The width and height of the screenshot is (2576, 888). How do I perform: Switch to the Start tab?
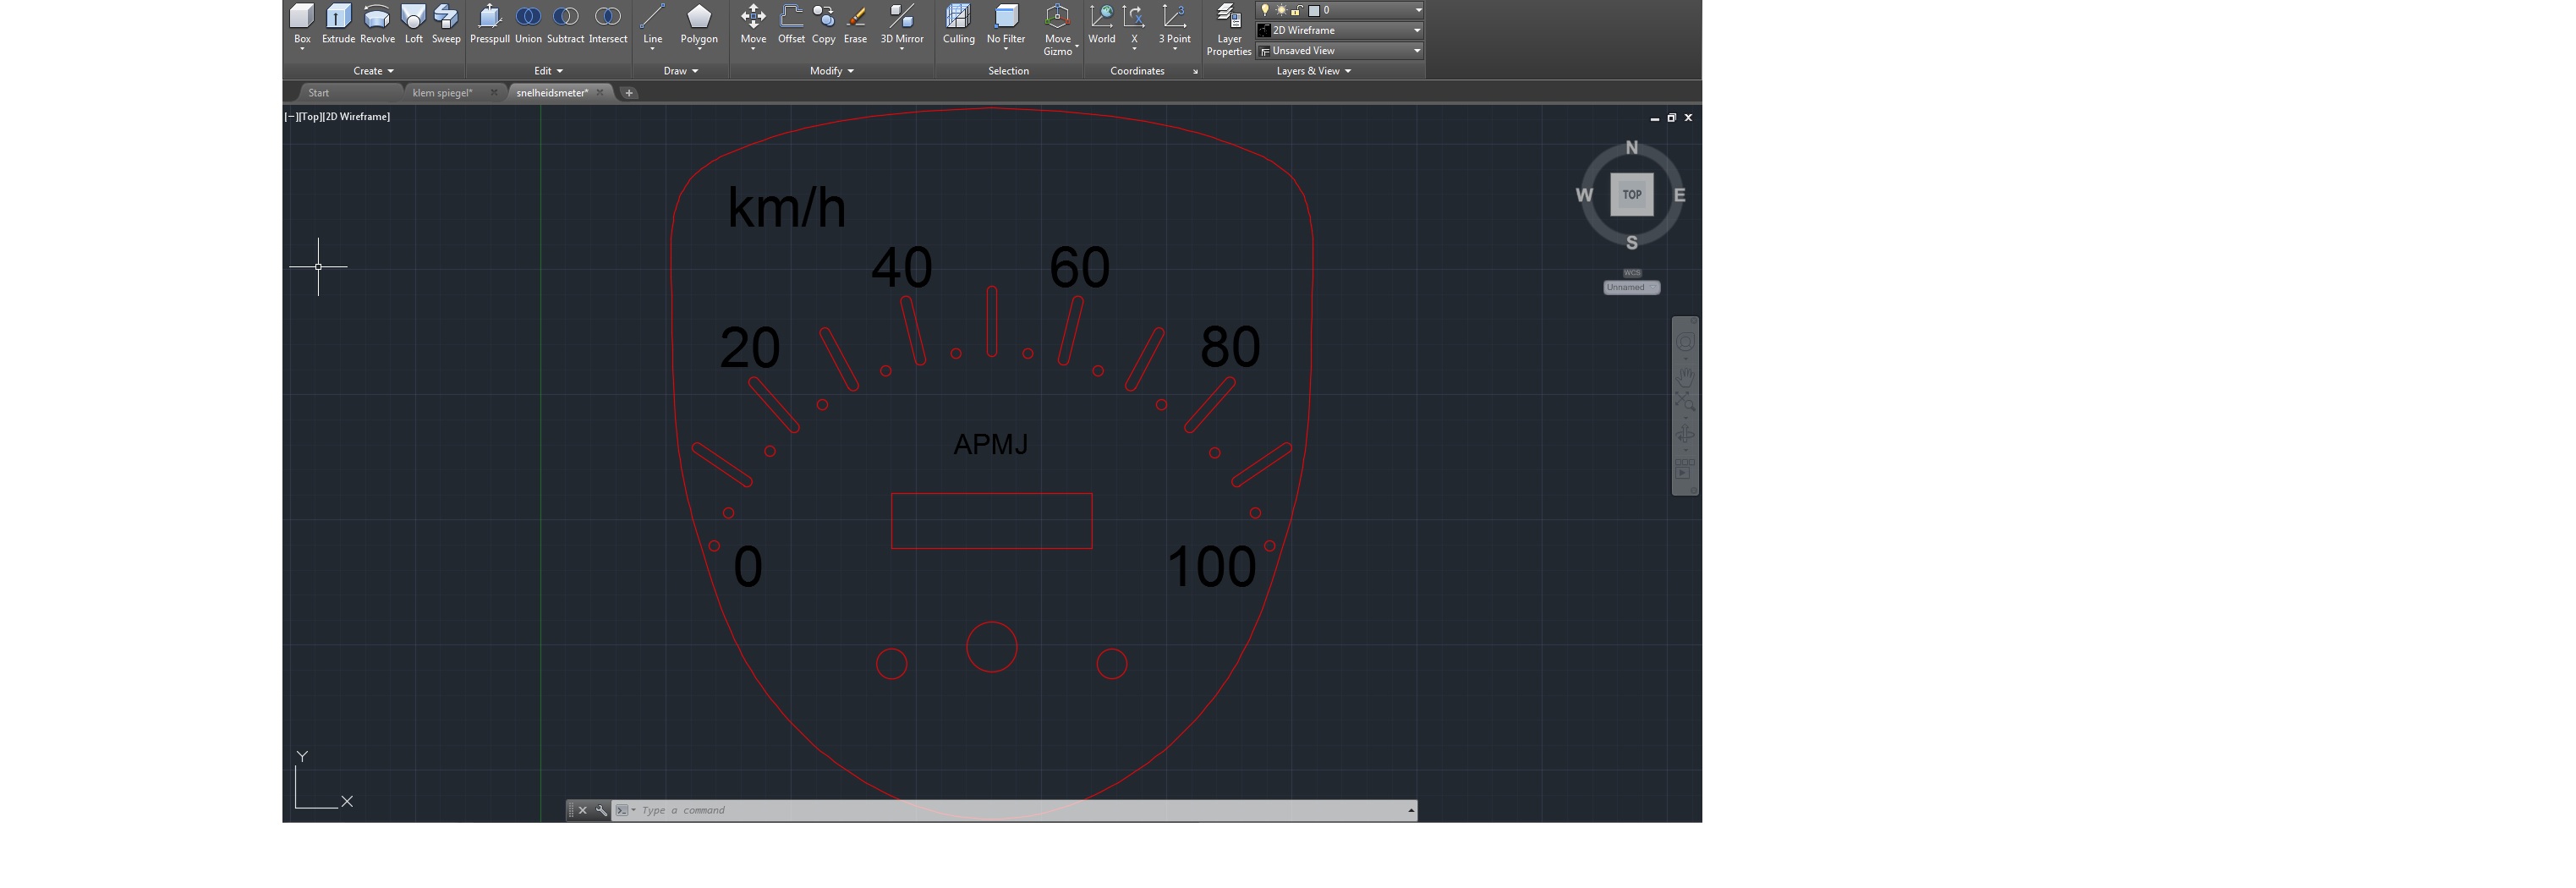(x=319, y=93)
